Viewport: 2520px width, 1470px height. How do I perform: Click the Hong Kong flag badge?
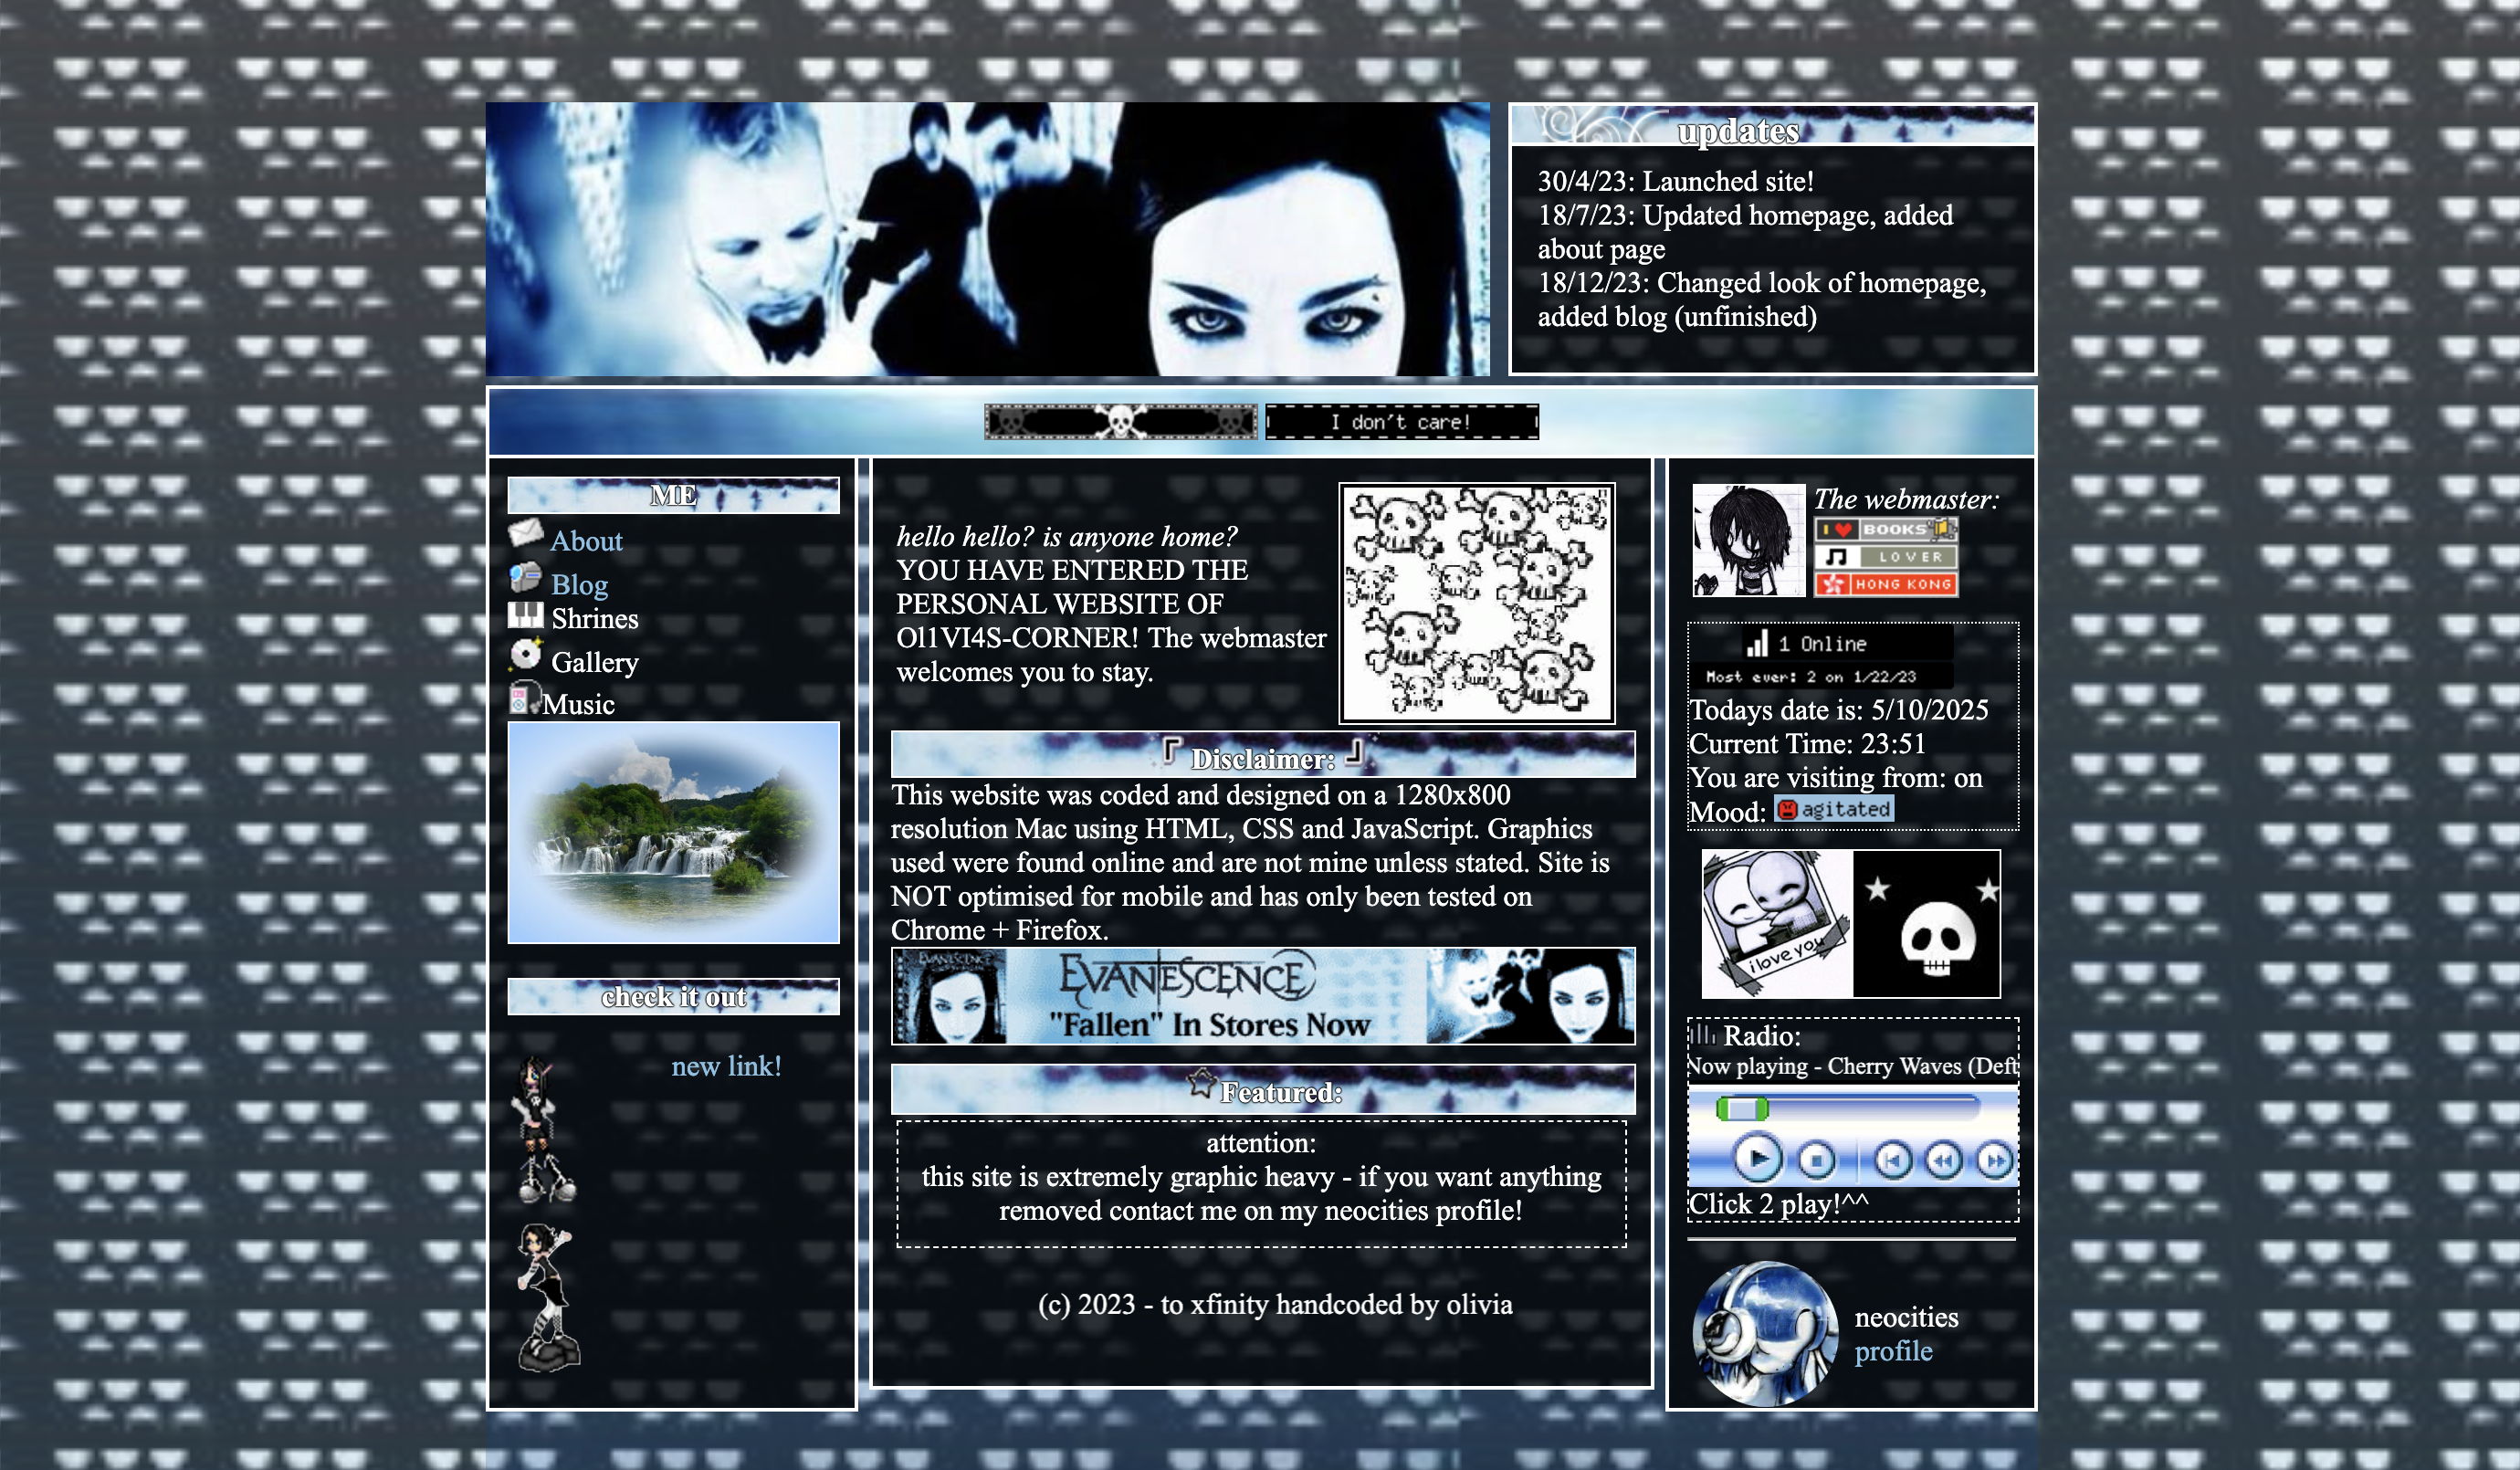tap(1885, 584)
